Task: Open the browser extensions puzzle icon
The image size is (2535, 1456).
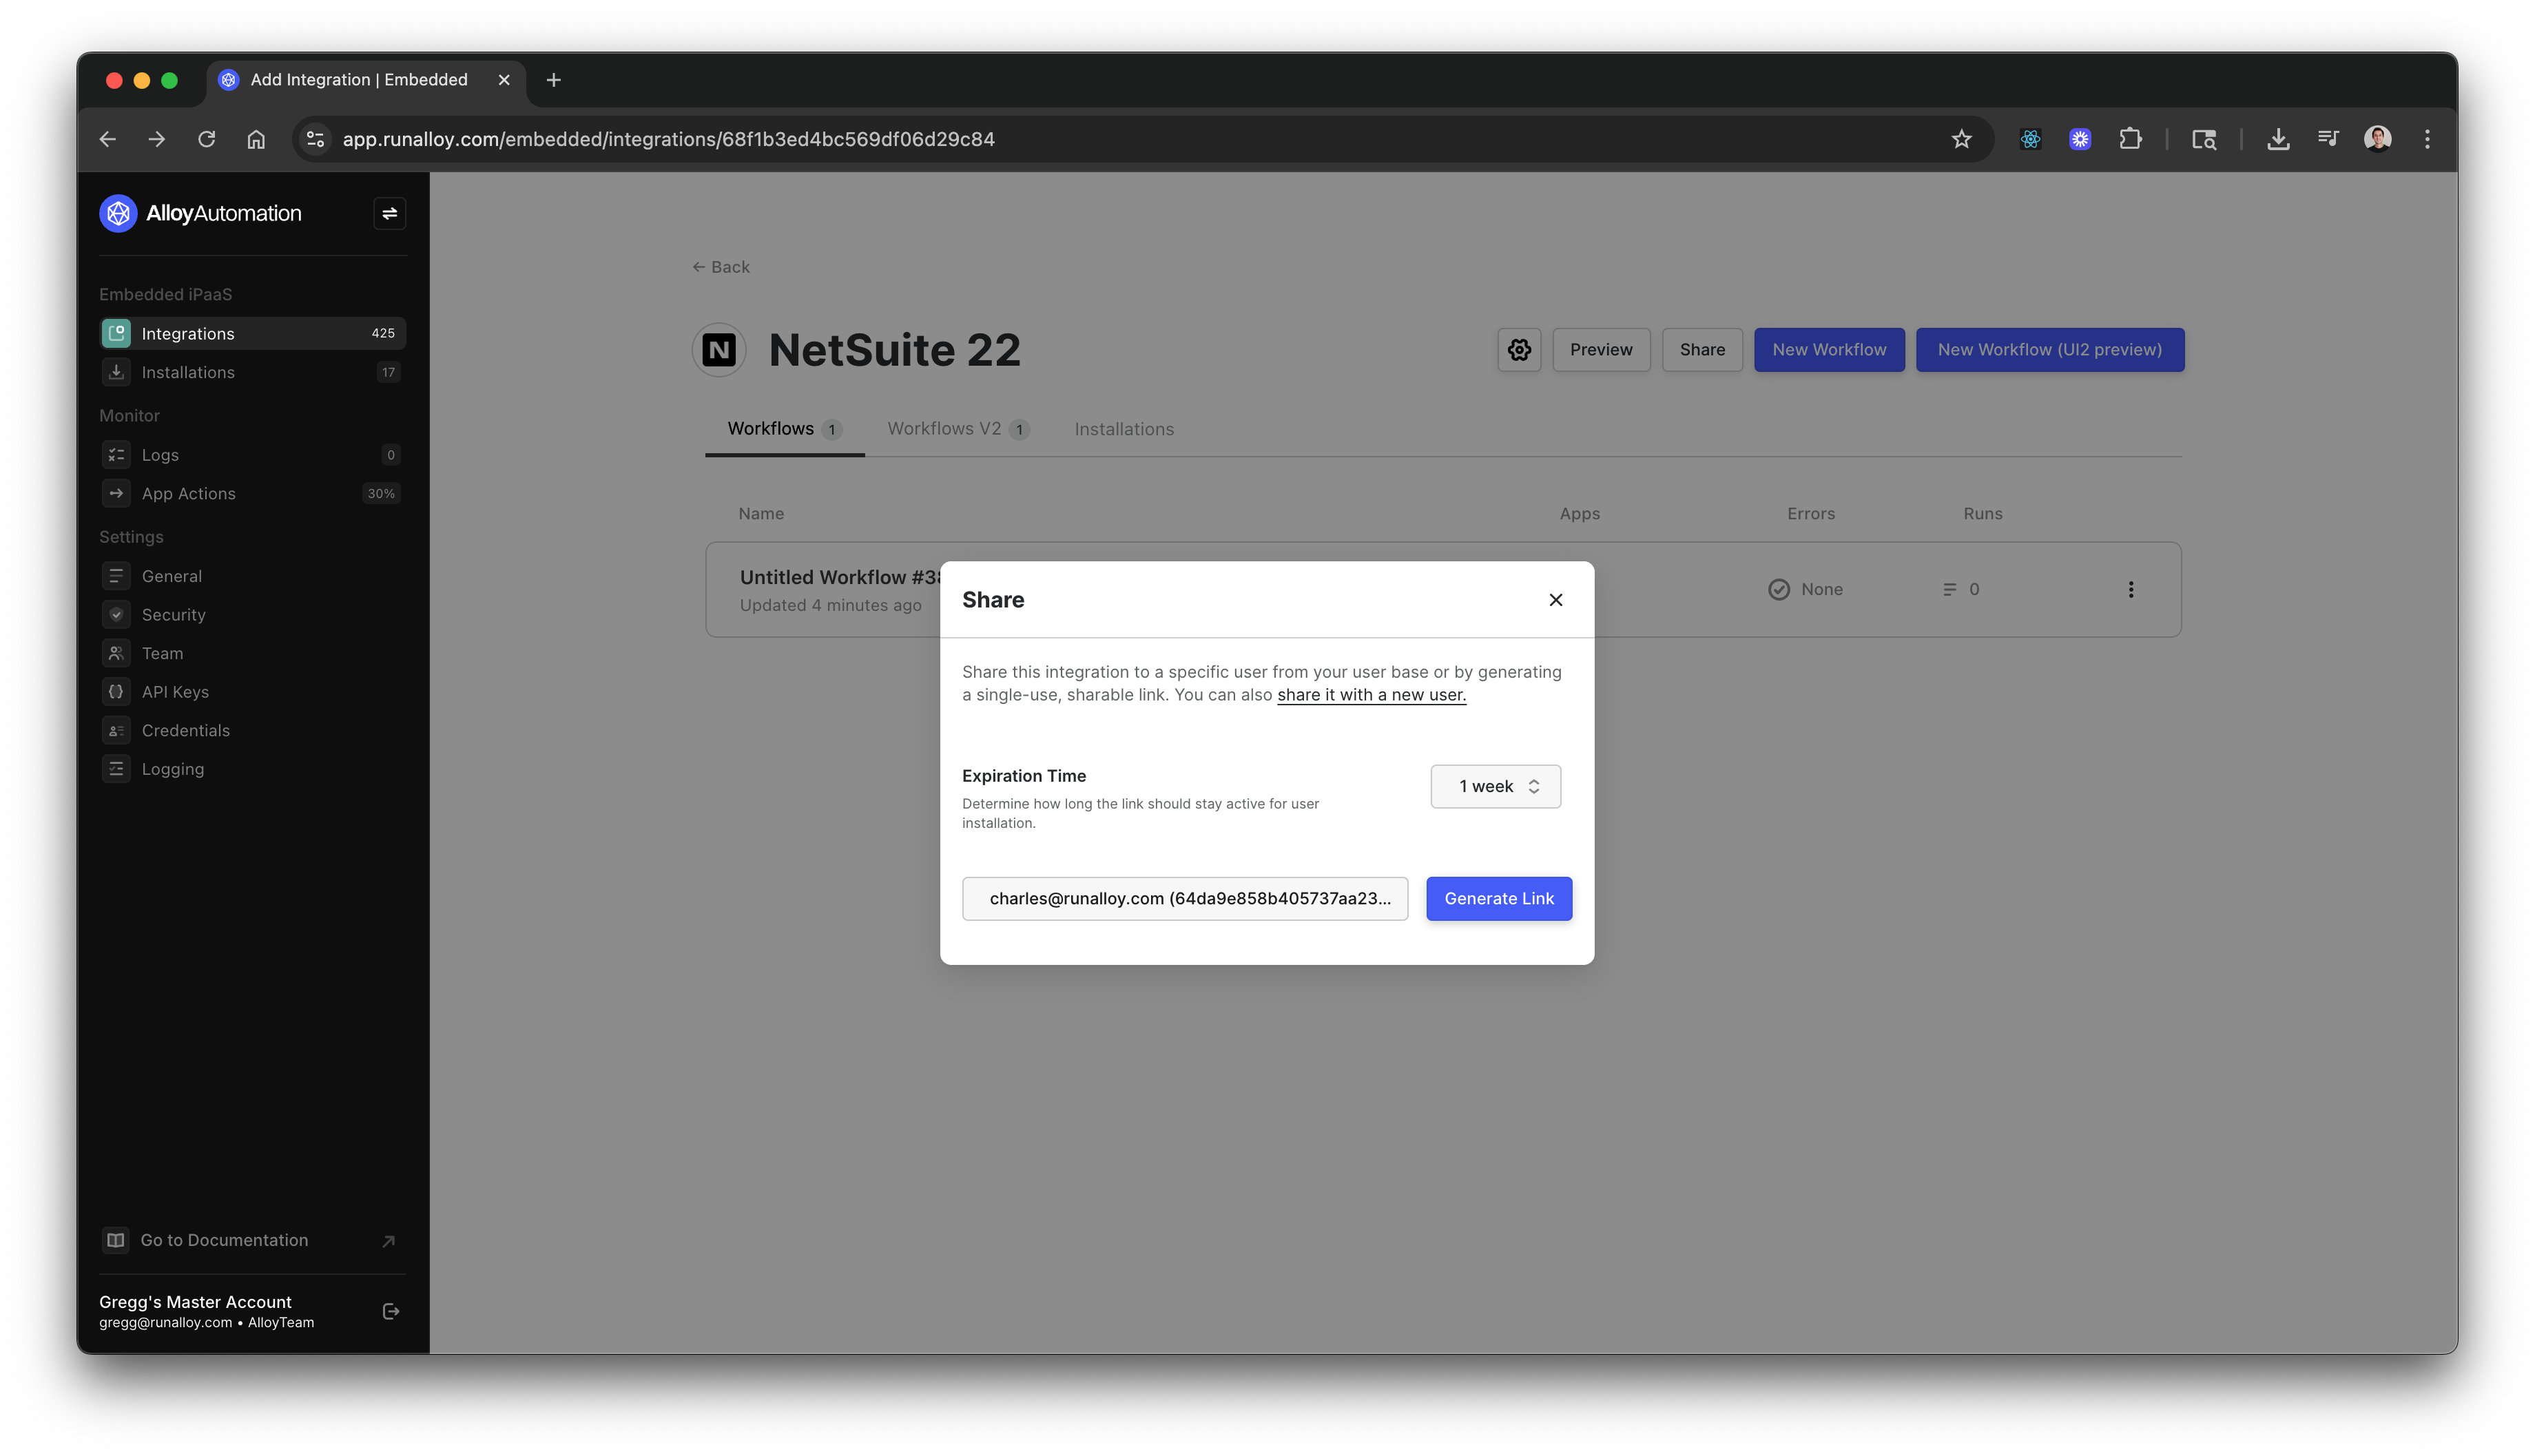Action: coord(2130,139)
